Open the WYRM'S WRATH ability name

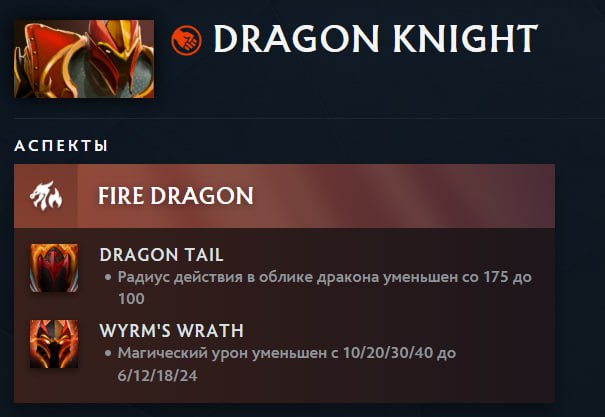171,331
